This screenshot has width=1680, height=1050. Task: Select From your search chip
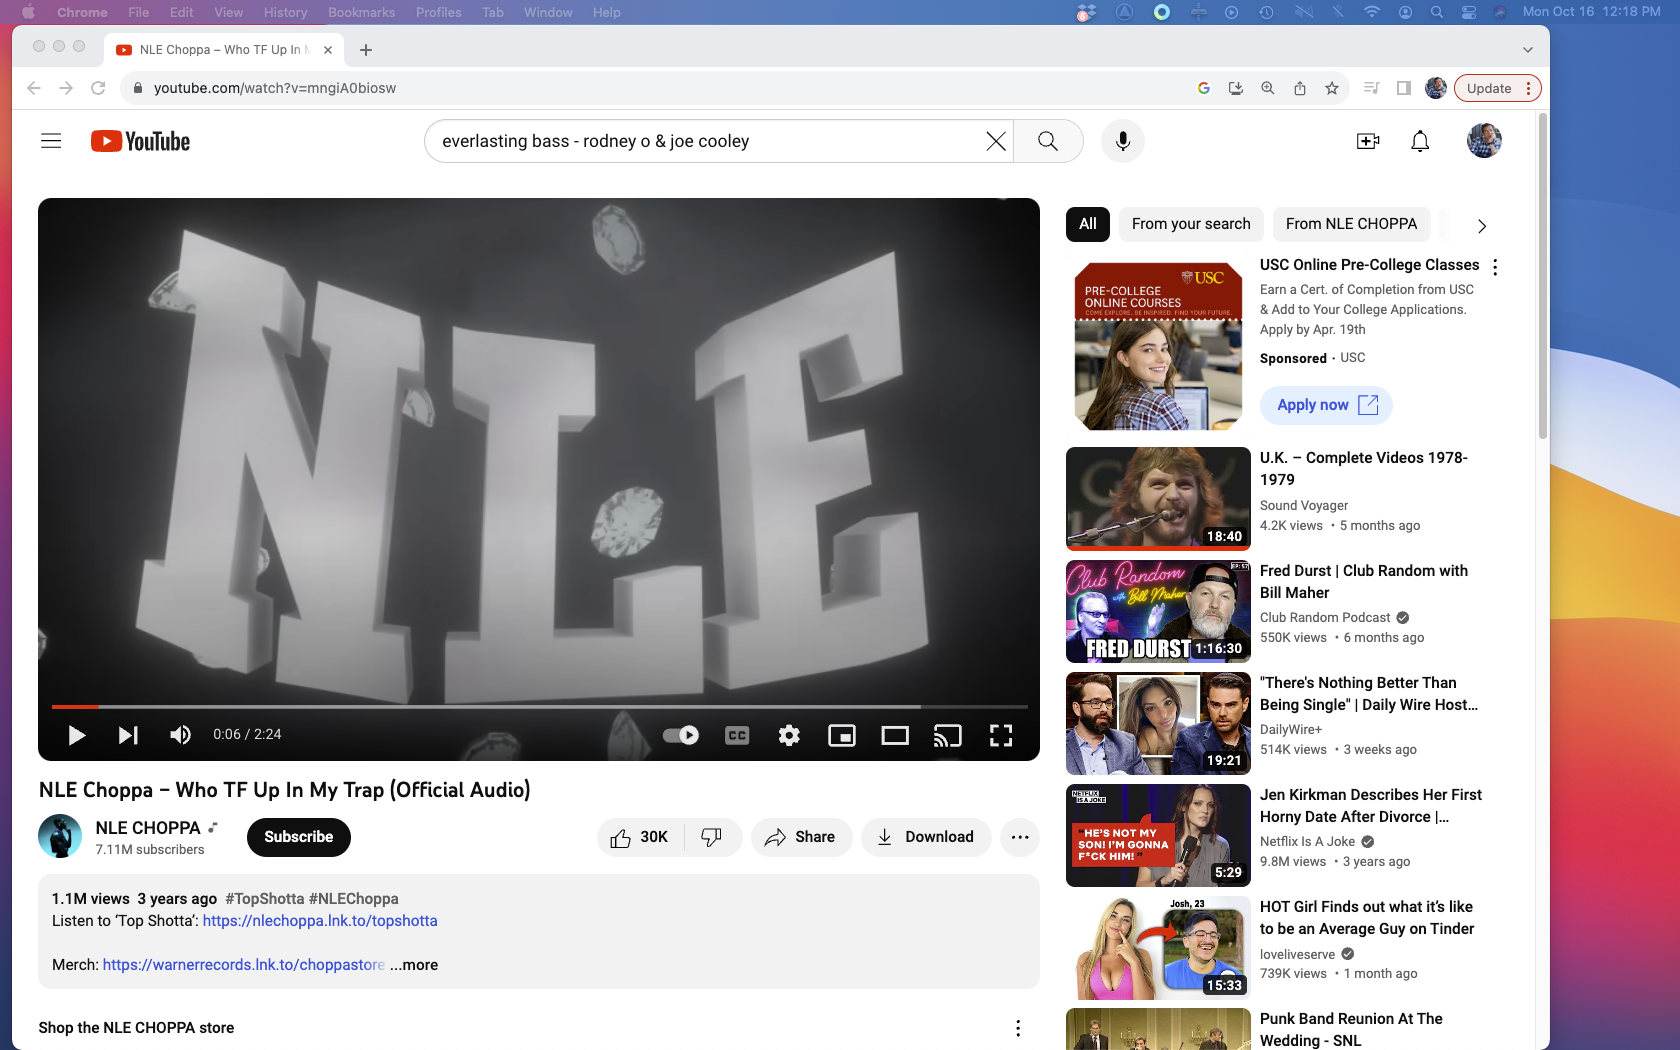point(1191,224)
